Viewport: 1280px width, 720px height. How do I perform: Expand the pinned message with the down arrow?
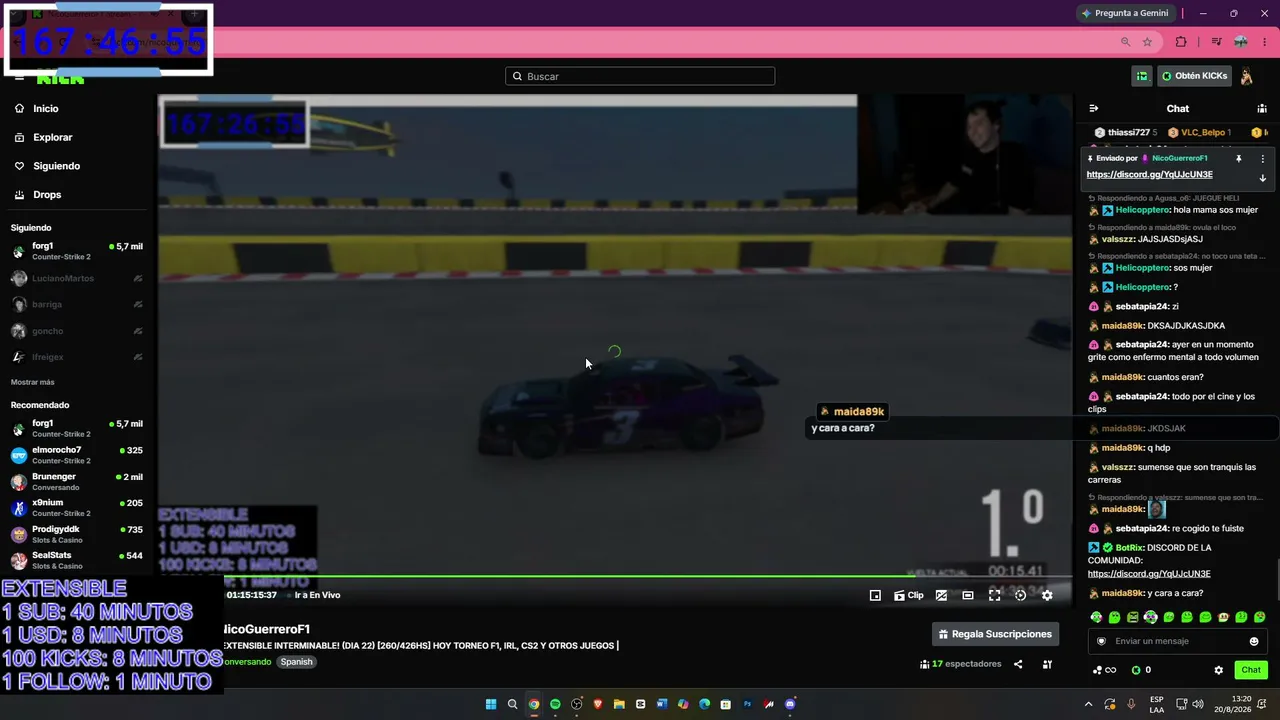point(1262,178)
